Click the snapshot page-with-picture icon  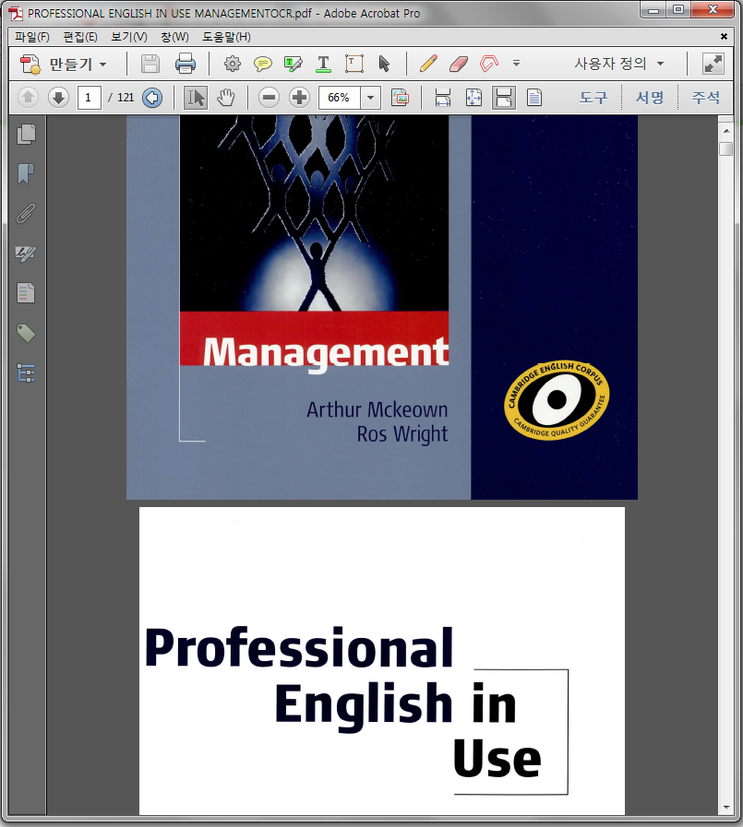click(400, 98)
